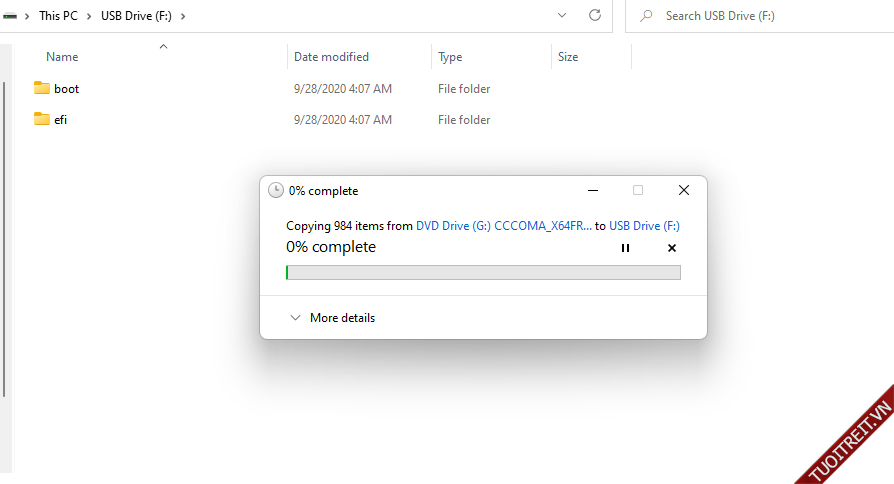This screenshot has width=894, height=484.
Task: Select the efi folder icon
Action: 41,119
